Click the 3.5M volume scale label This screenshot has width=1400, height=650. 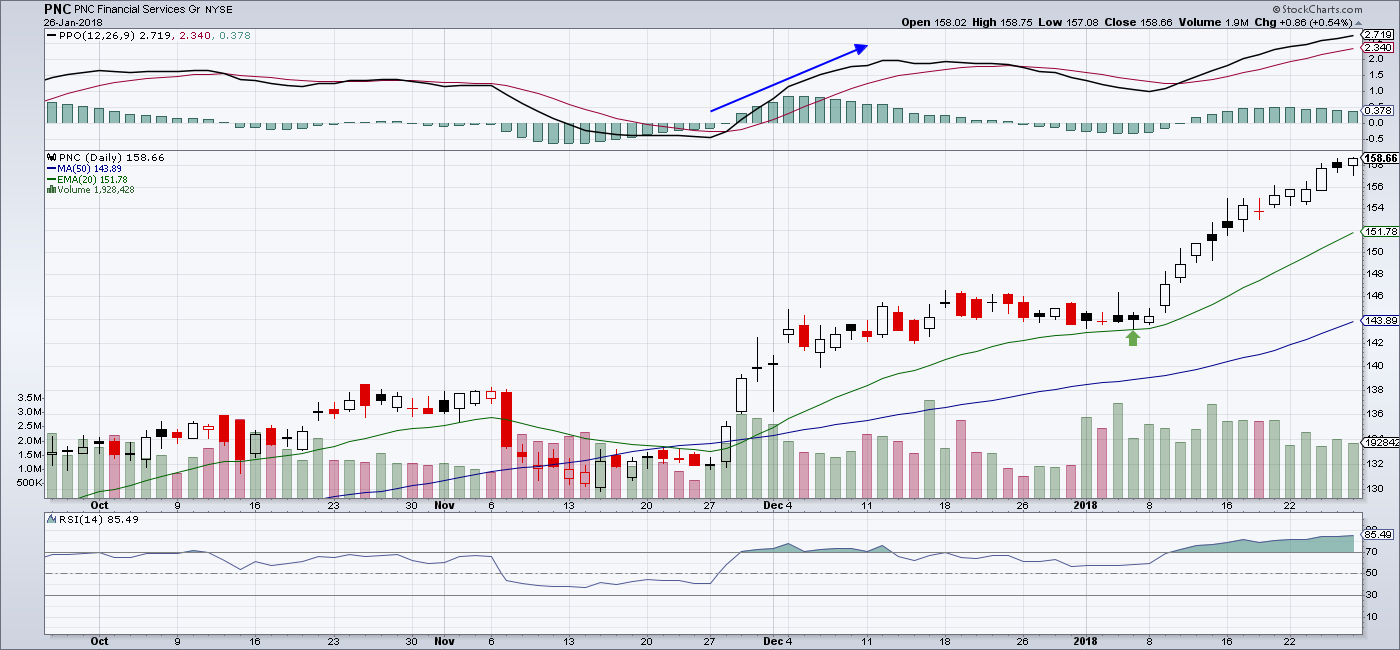click(31, 398)
